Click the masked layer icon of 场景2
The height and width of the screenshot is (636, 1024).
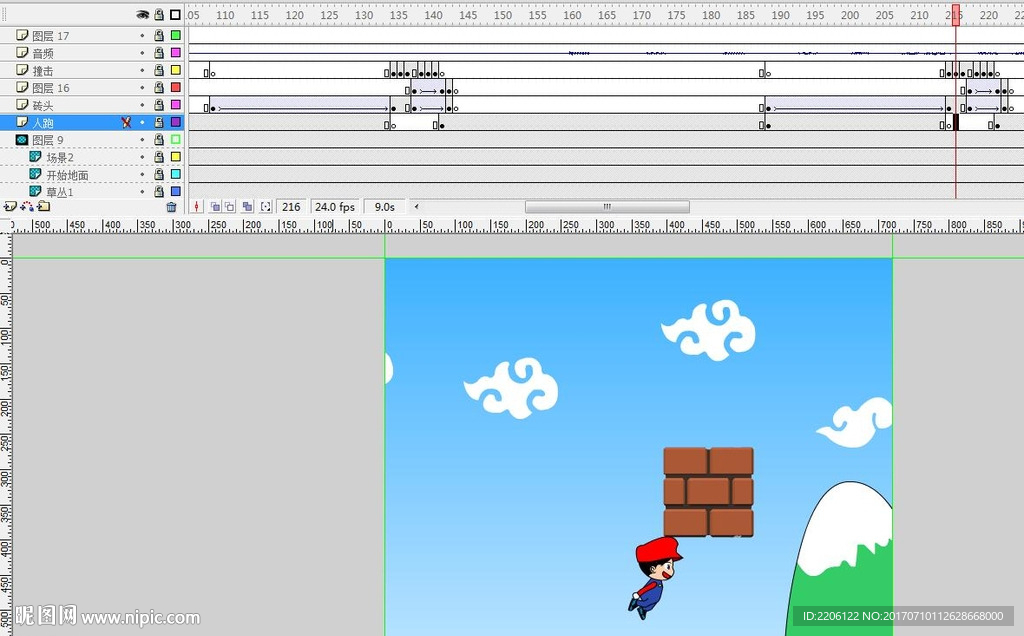35,157
